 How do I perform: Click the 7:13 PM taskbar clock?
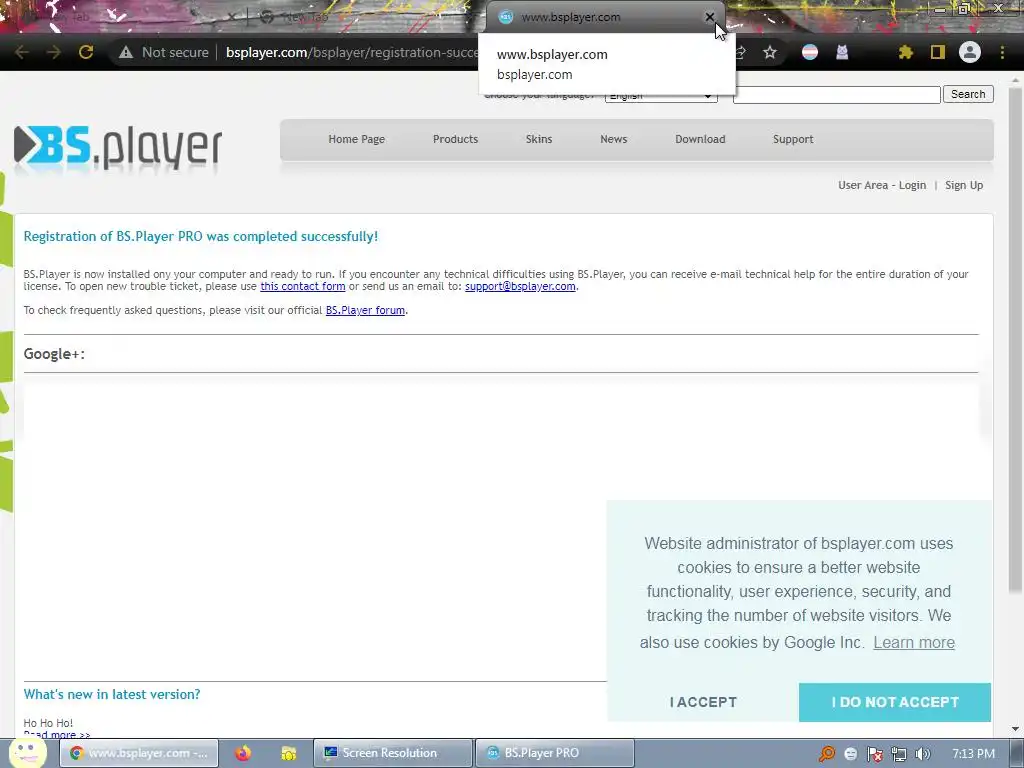974,754
